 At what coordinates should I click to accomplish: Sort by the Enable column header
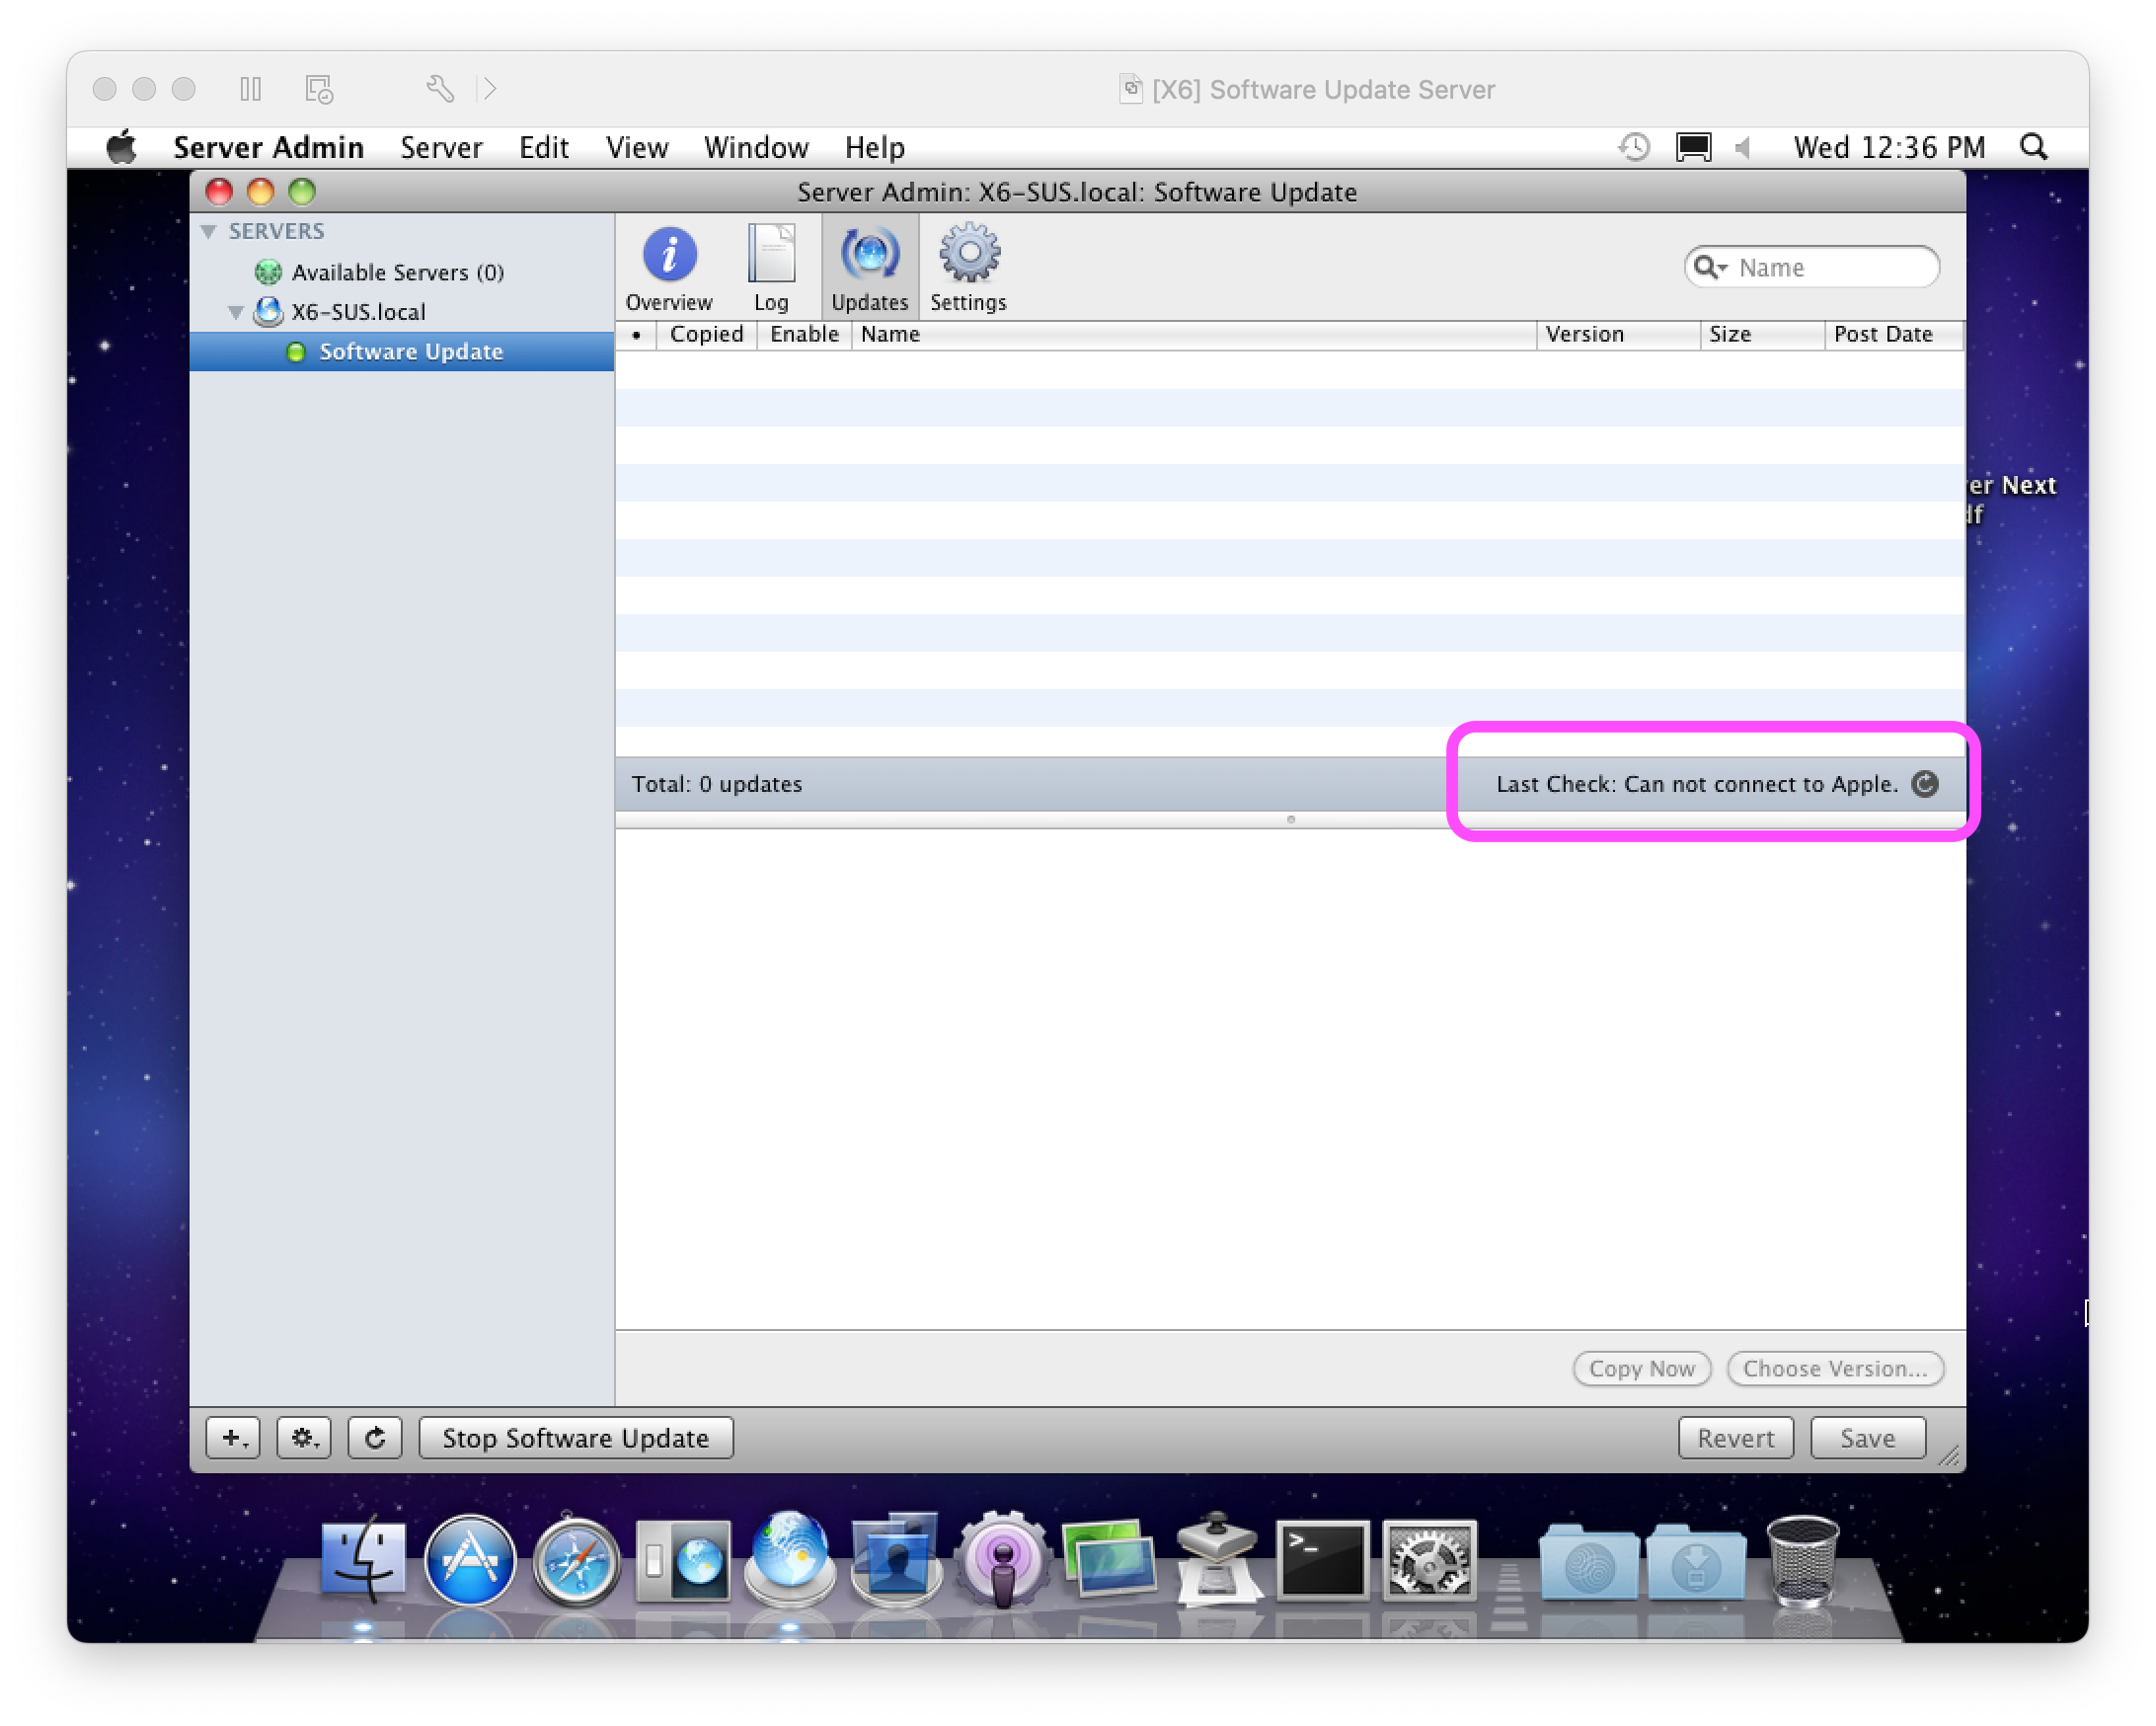(803, 335)
